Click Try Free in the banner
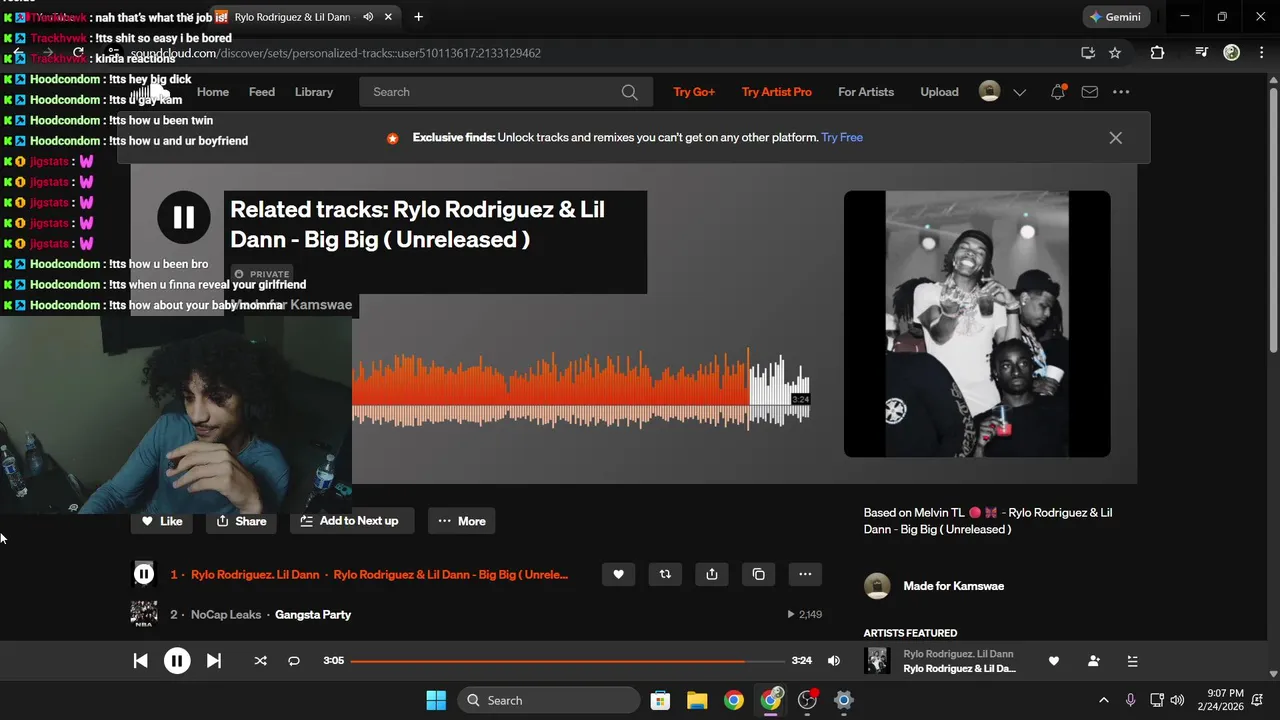The image size is (1280, 720). [842, 138]
